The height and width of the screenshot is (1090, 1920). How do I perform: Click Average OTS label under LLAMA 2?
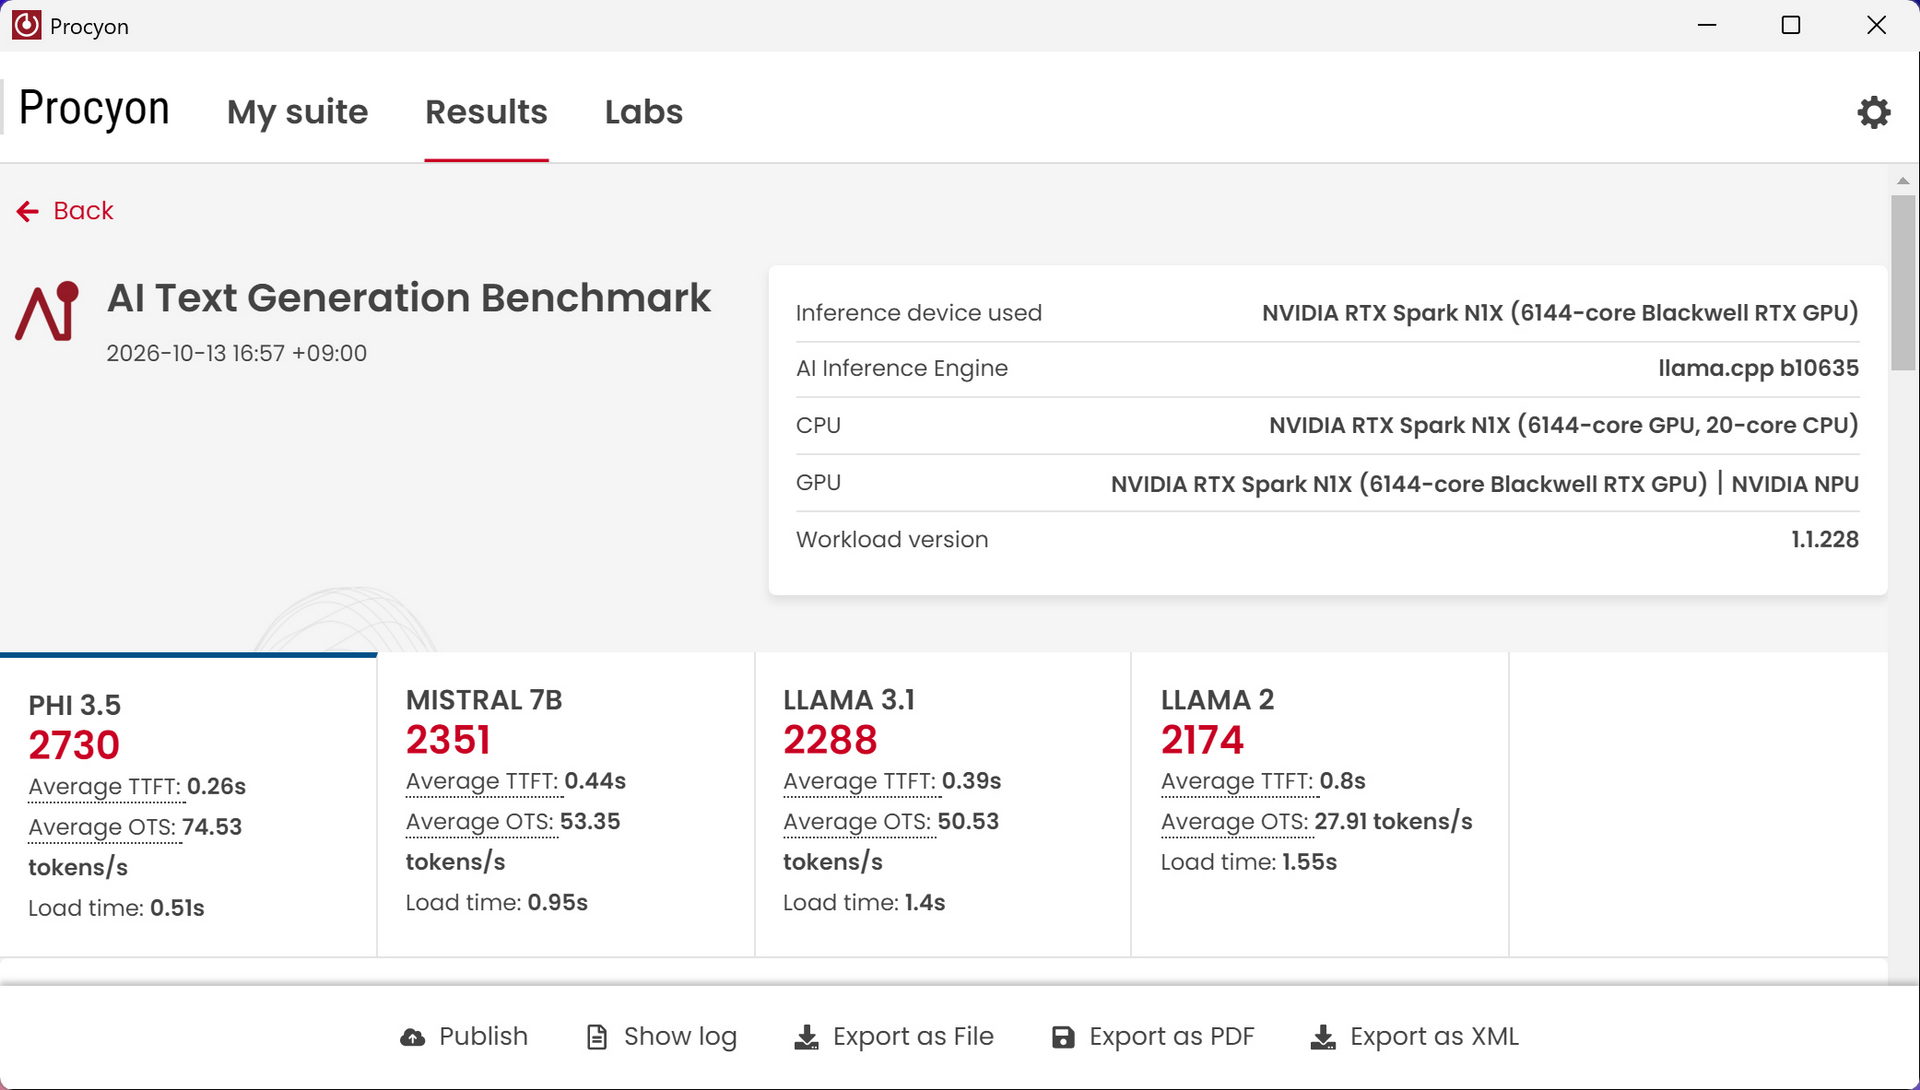pos(1235,822)
